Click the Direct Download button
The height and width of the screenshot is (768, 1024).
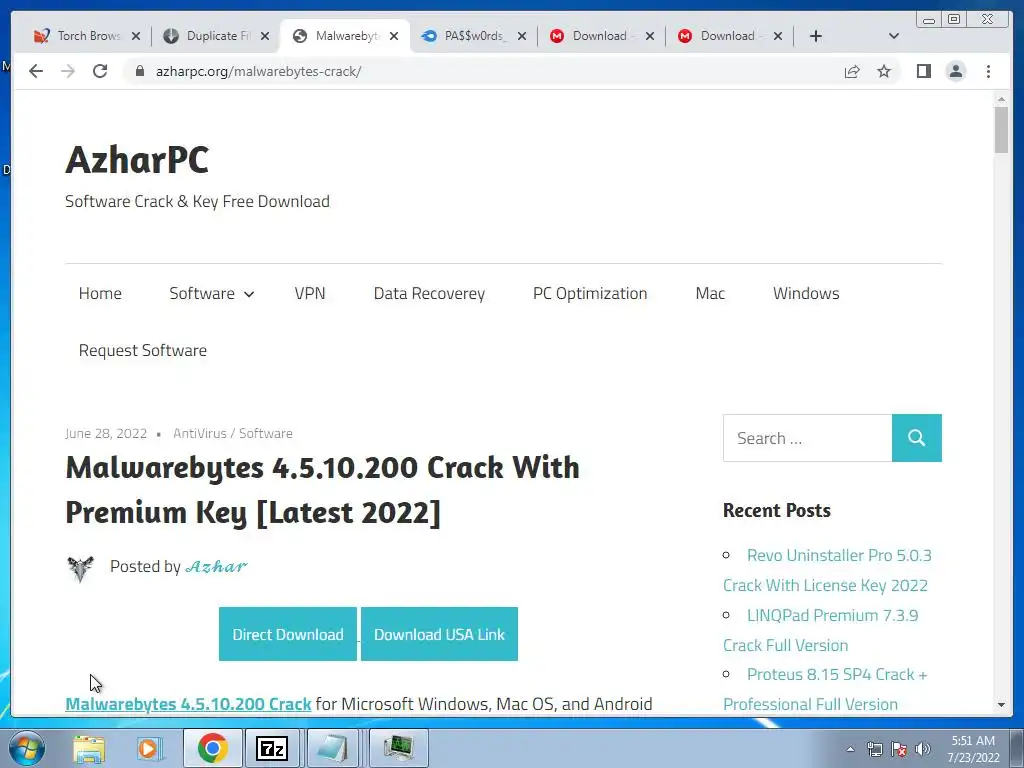coord(288,634)
